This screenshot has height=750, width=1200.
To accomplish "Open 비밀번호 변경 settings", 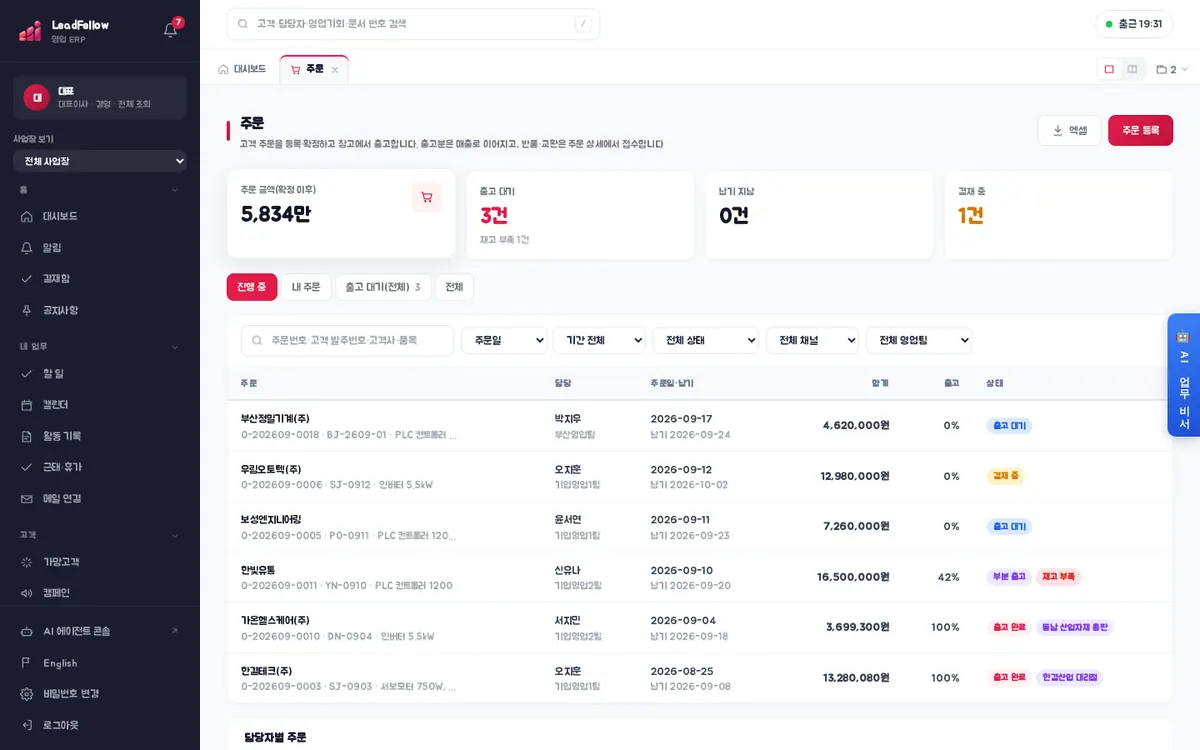I will click(x=100, y=693).
